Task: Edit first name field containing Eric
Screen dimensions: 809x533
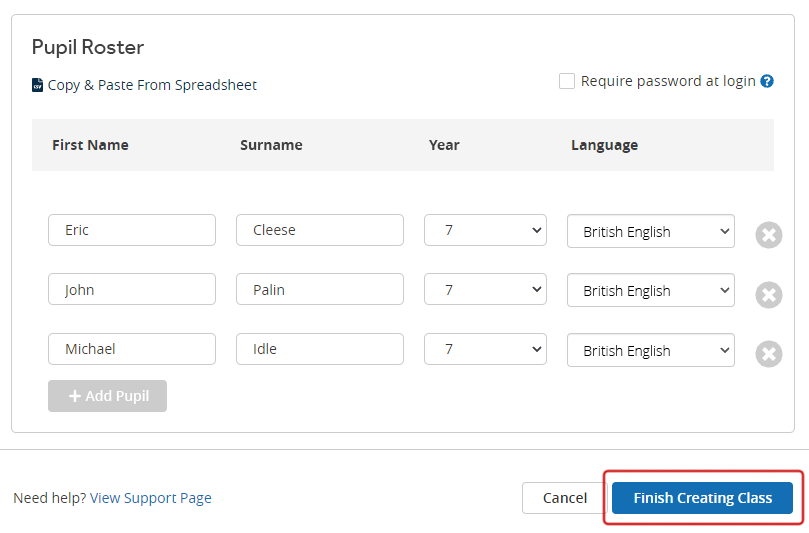Action: coord(132,230)
